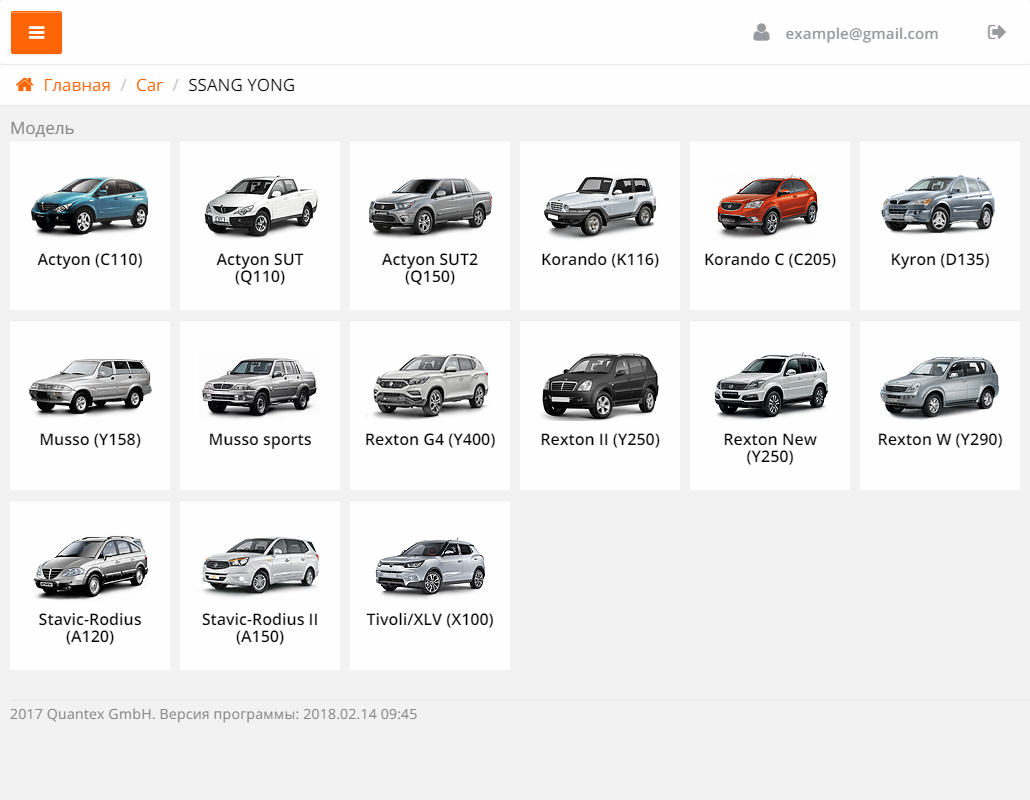Open the Rexton G4 (Y400) thumbnail
This screenshot has height=800, width=1030.
point(430,385)
